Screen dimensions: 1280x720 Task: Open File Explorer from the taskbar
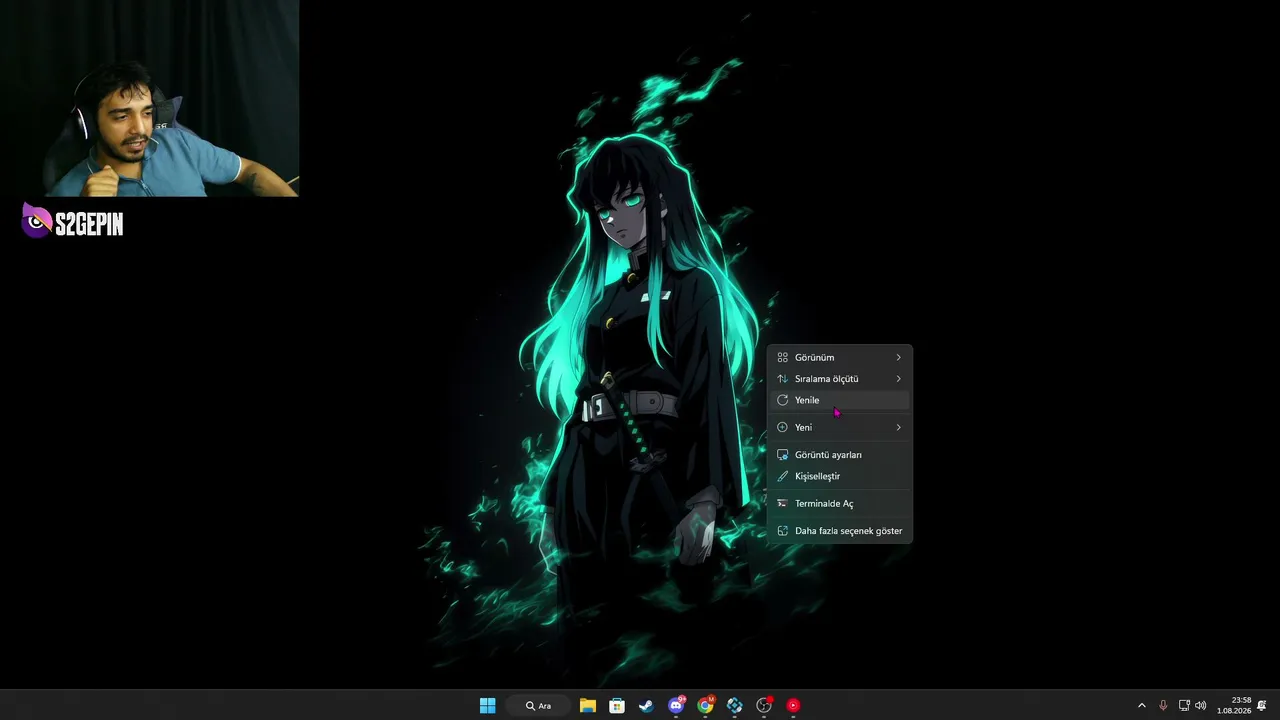[588, 705]
